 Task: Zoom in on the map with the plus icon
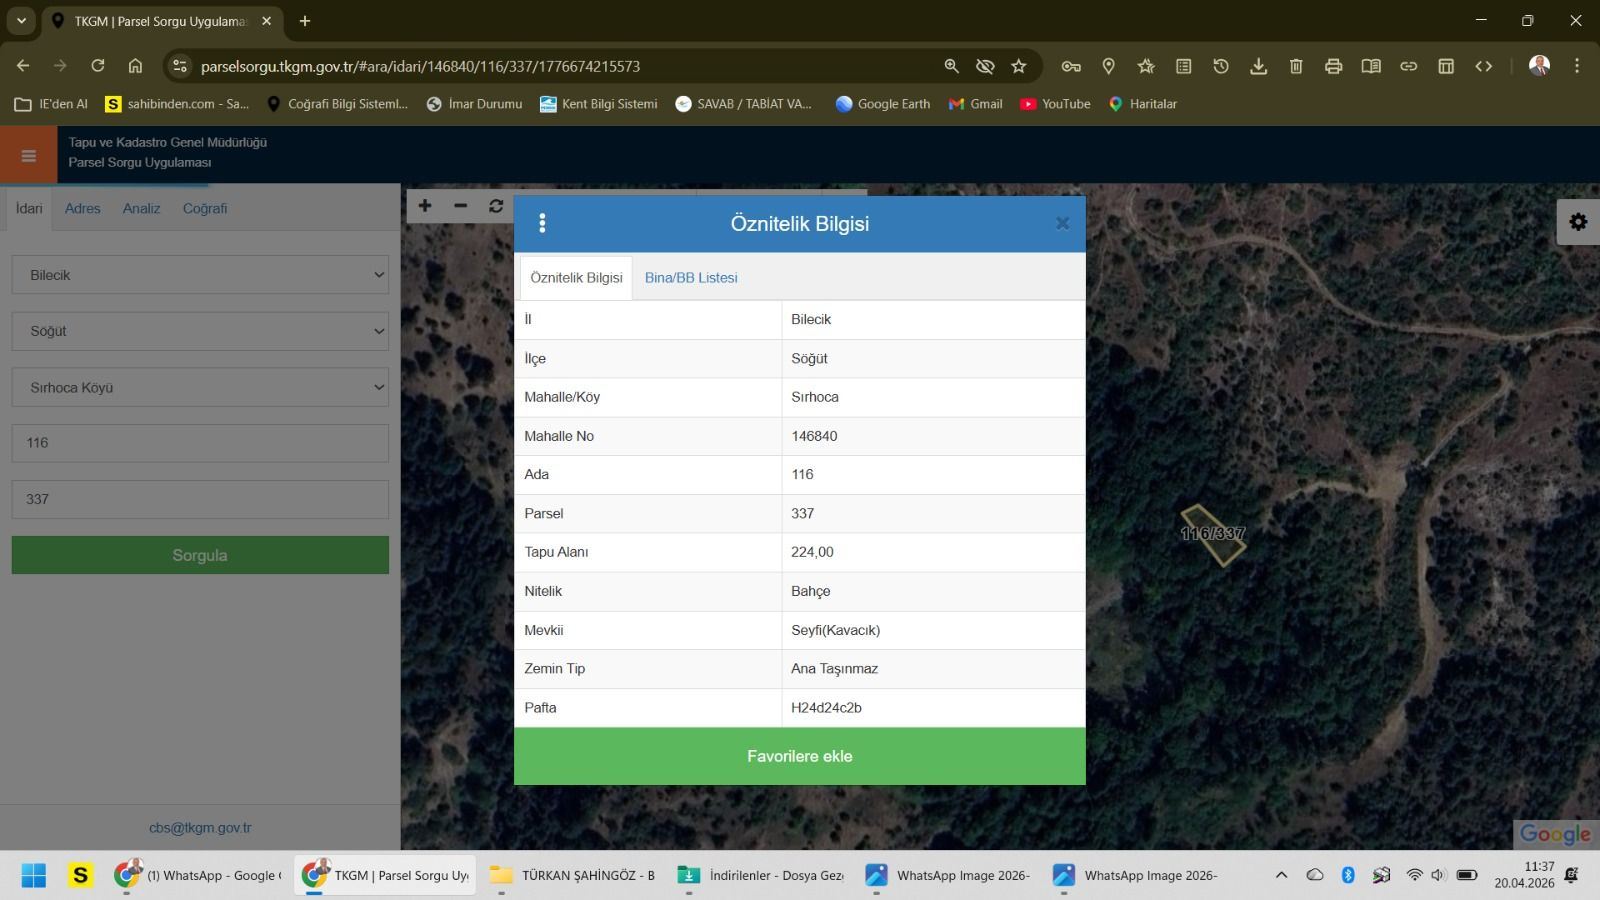[425, 206]
